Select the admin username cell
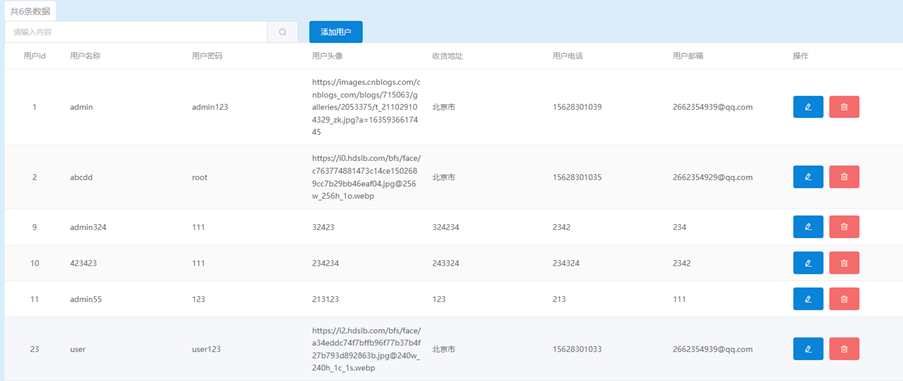Viewport: 903px width, 381px height. pos(81,107)
